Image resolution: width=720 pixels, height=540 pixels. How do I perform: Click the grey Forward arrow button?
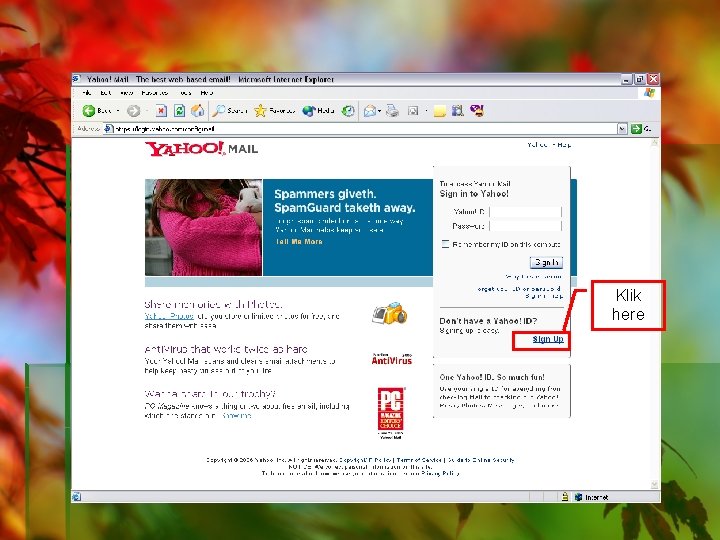pos(133,111)
